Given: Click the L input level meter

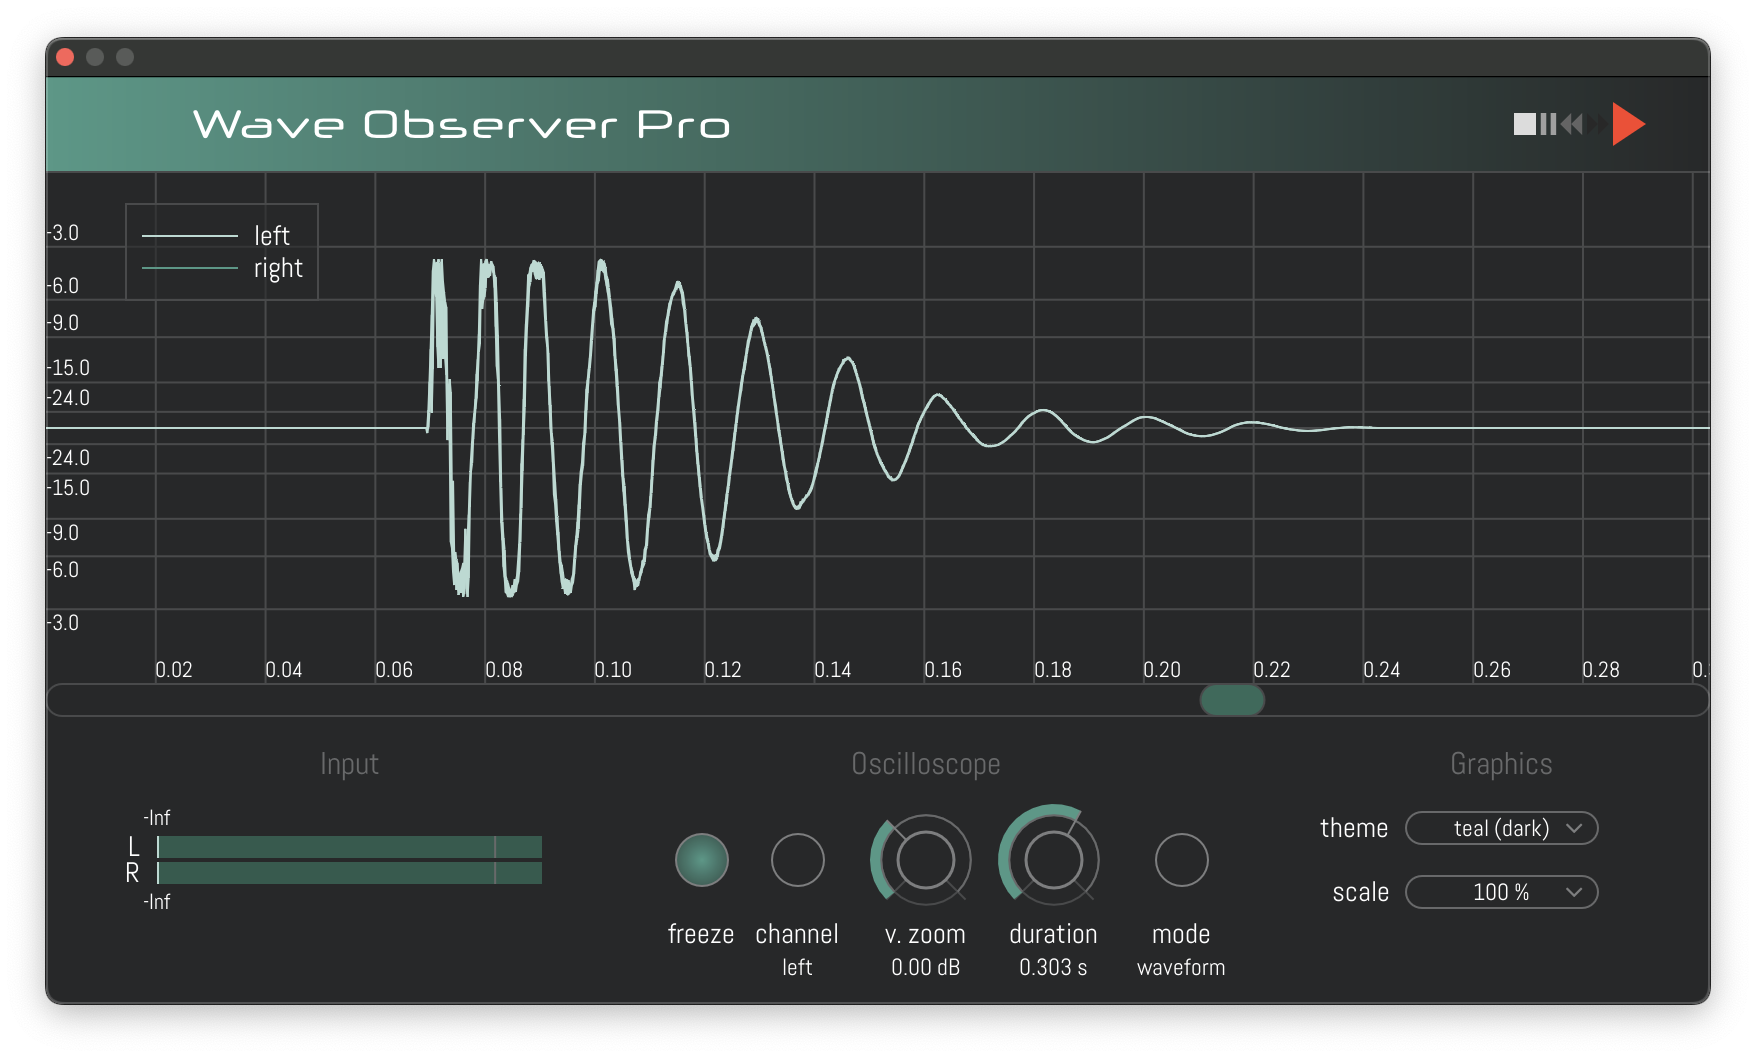Looking at the screenshot, I should [x=349, y=847].
